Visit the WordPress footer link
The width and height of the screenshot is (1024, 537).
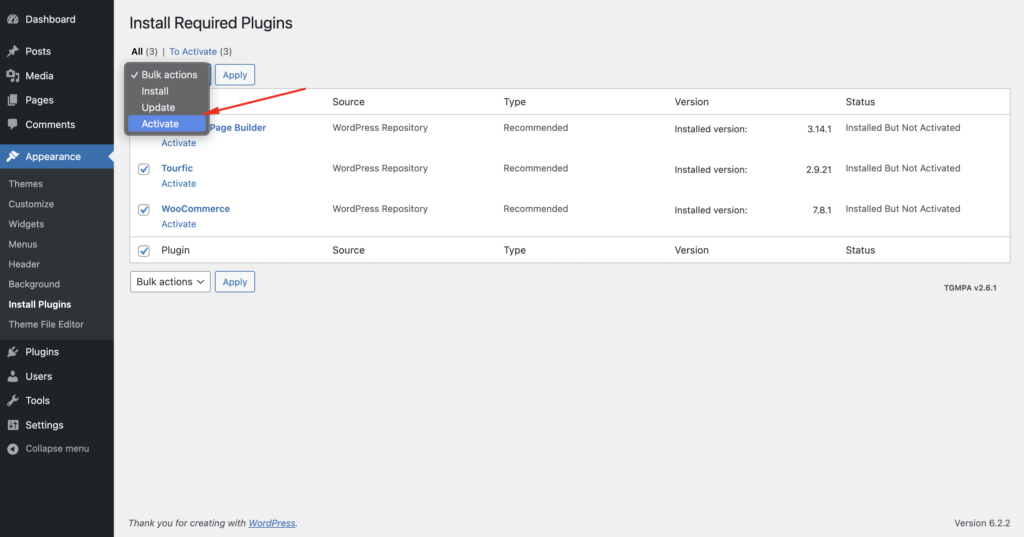click(272, 523)
